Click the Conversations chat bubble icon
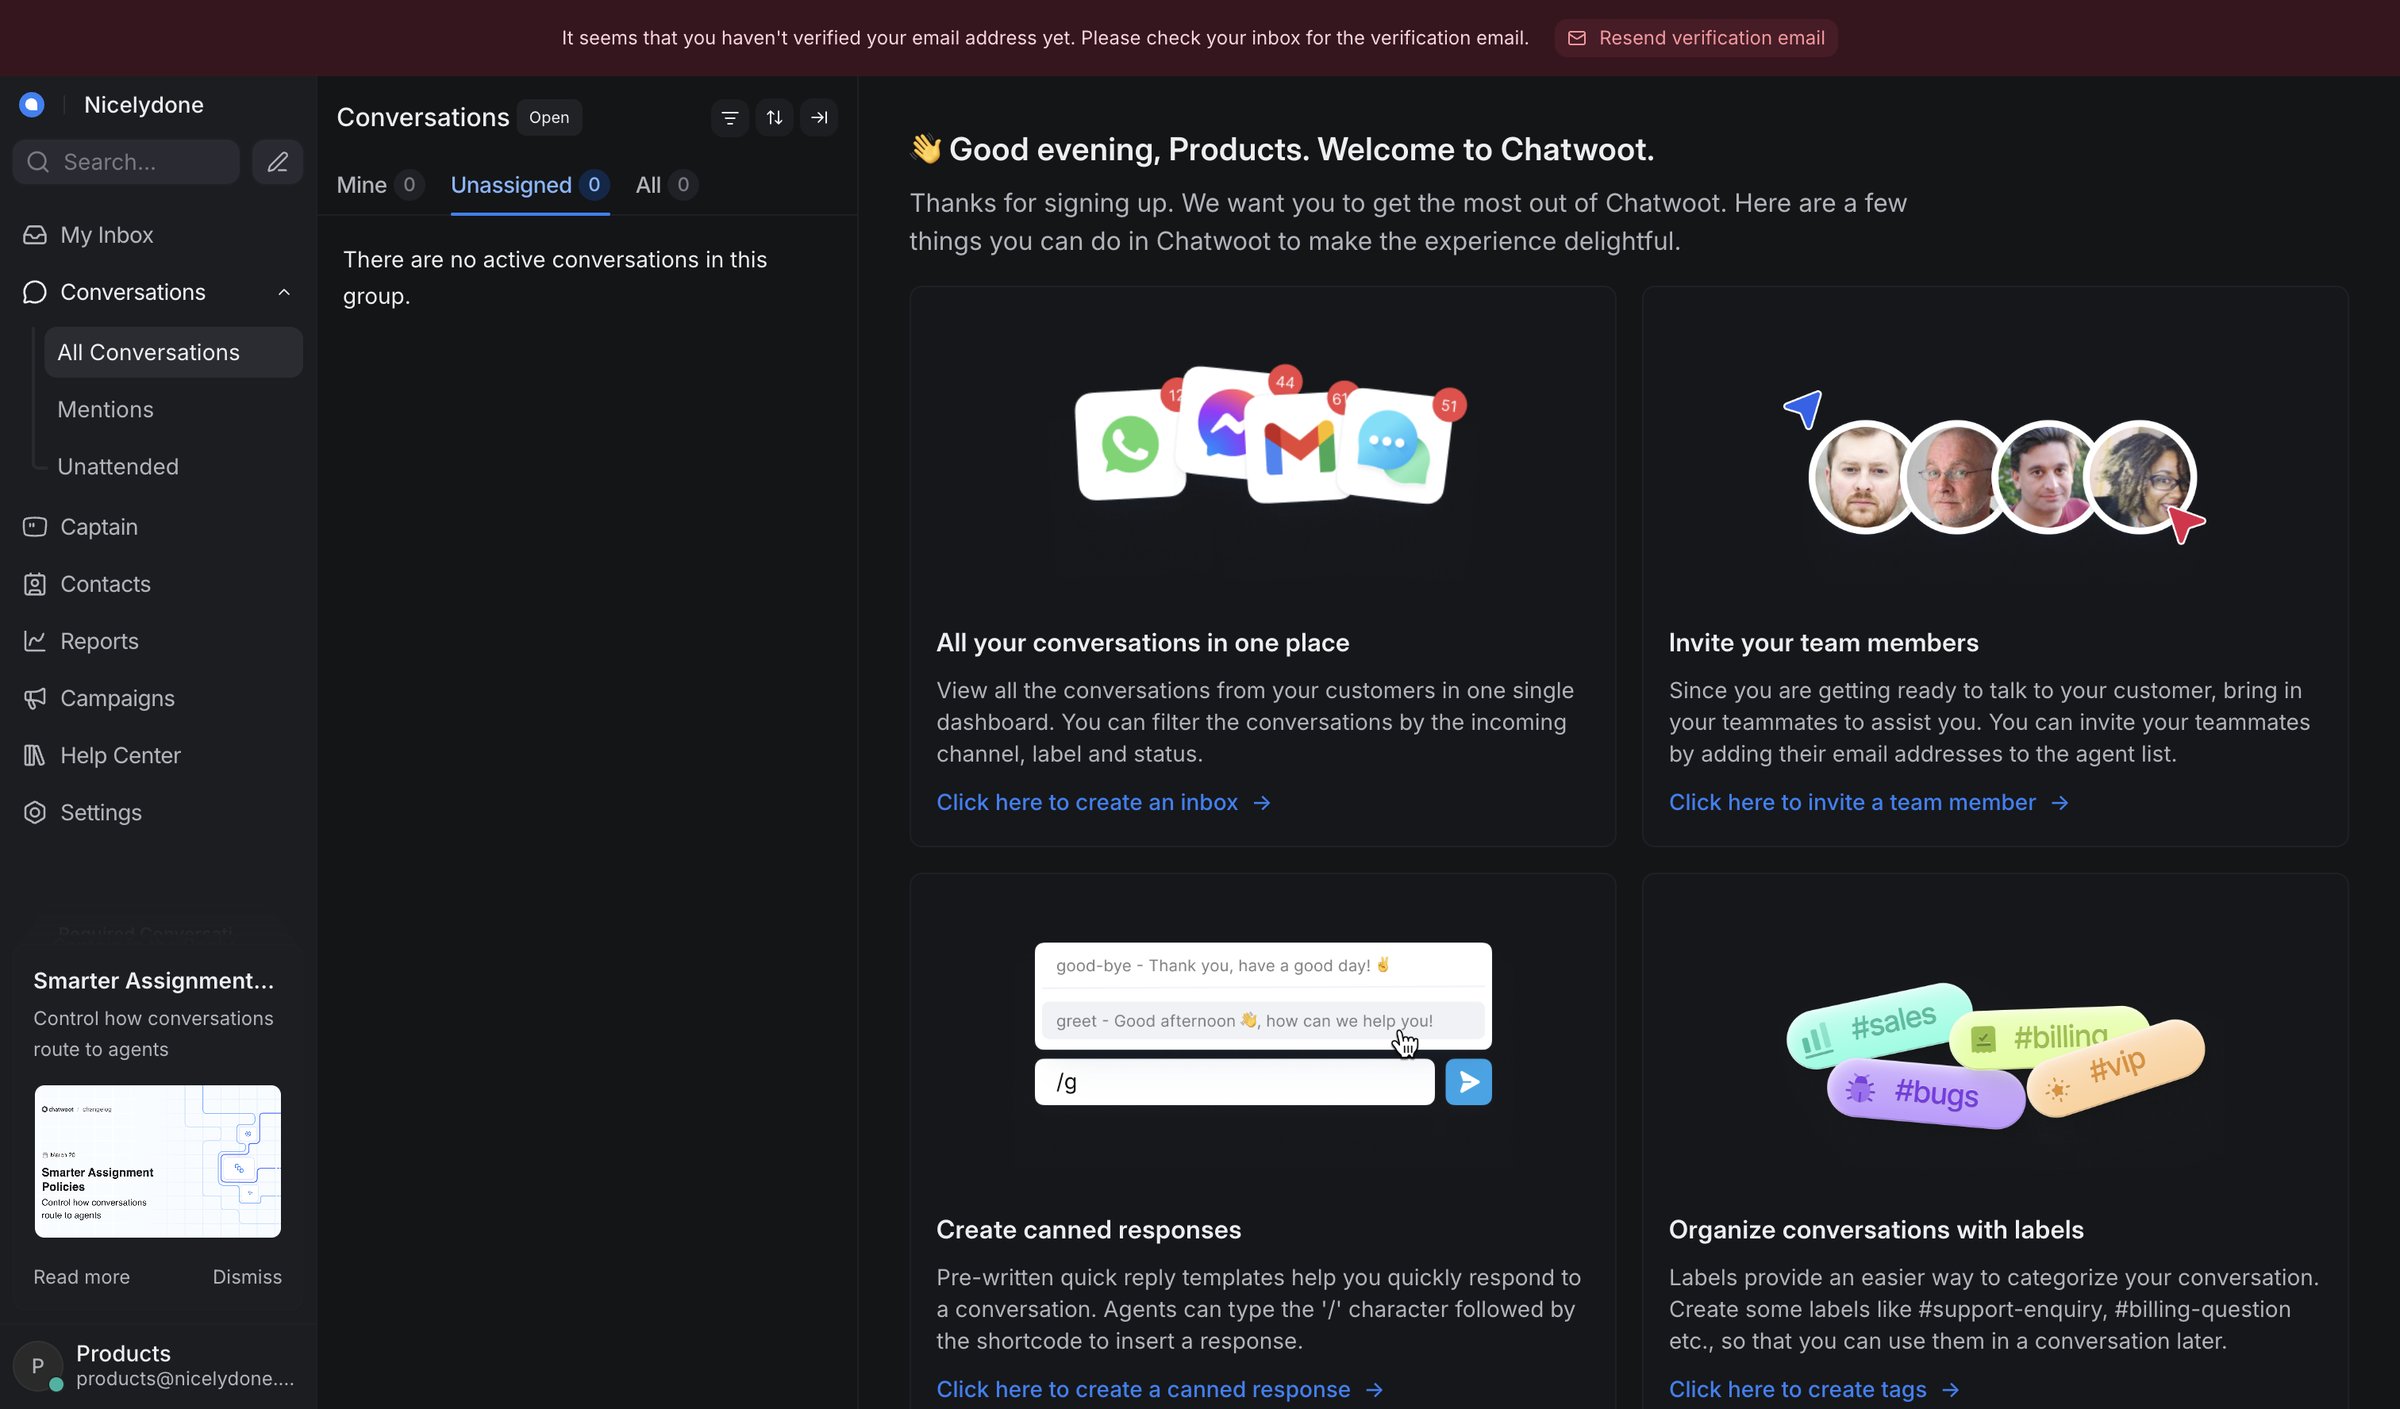Screen dimensions: 2400x1409 [35, 292]
